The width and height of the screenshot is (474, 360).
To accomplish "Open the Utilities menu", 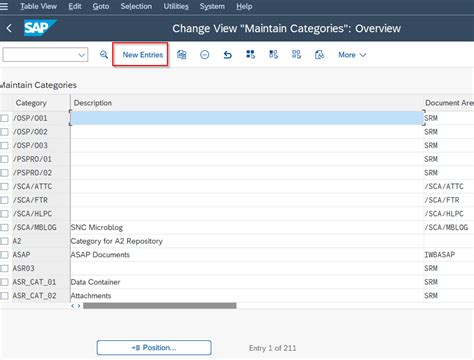I will 176,6.
